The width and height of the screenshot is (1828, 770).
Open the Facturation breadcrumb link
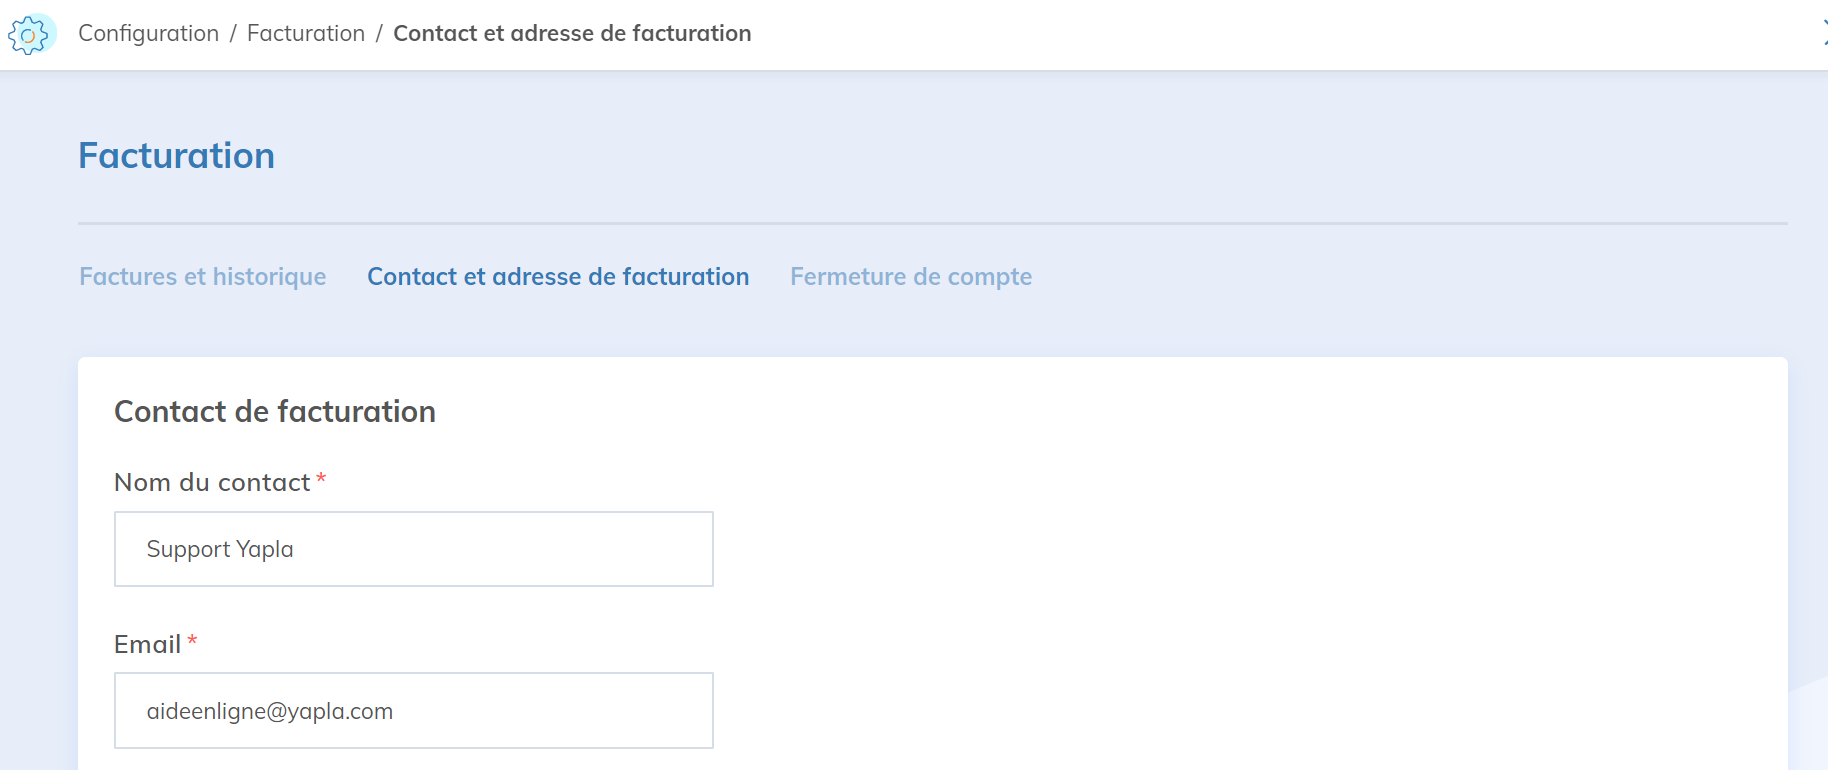306,33
